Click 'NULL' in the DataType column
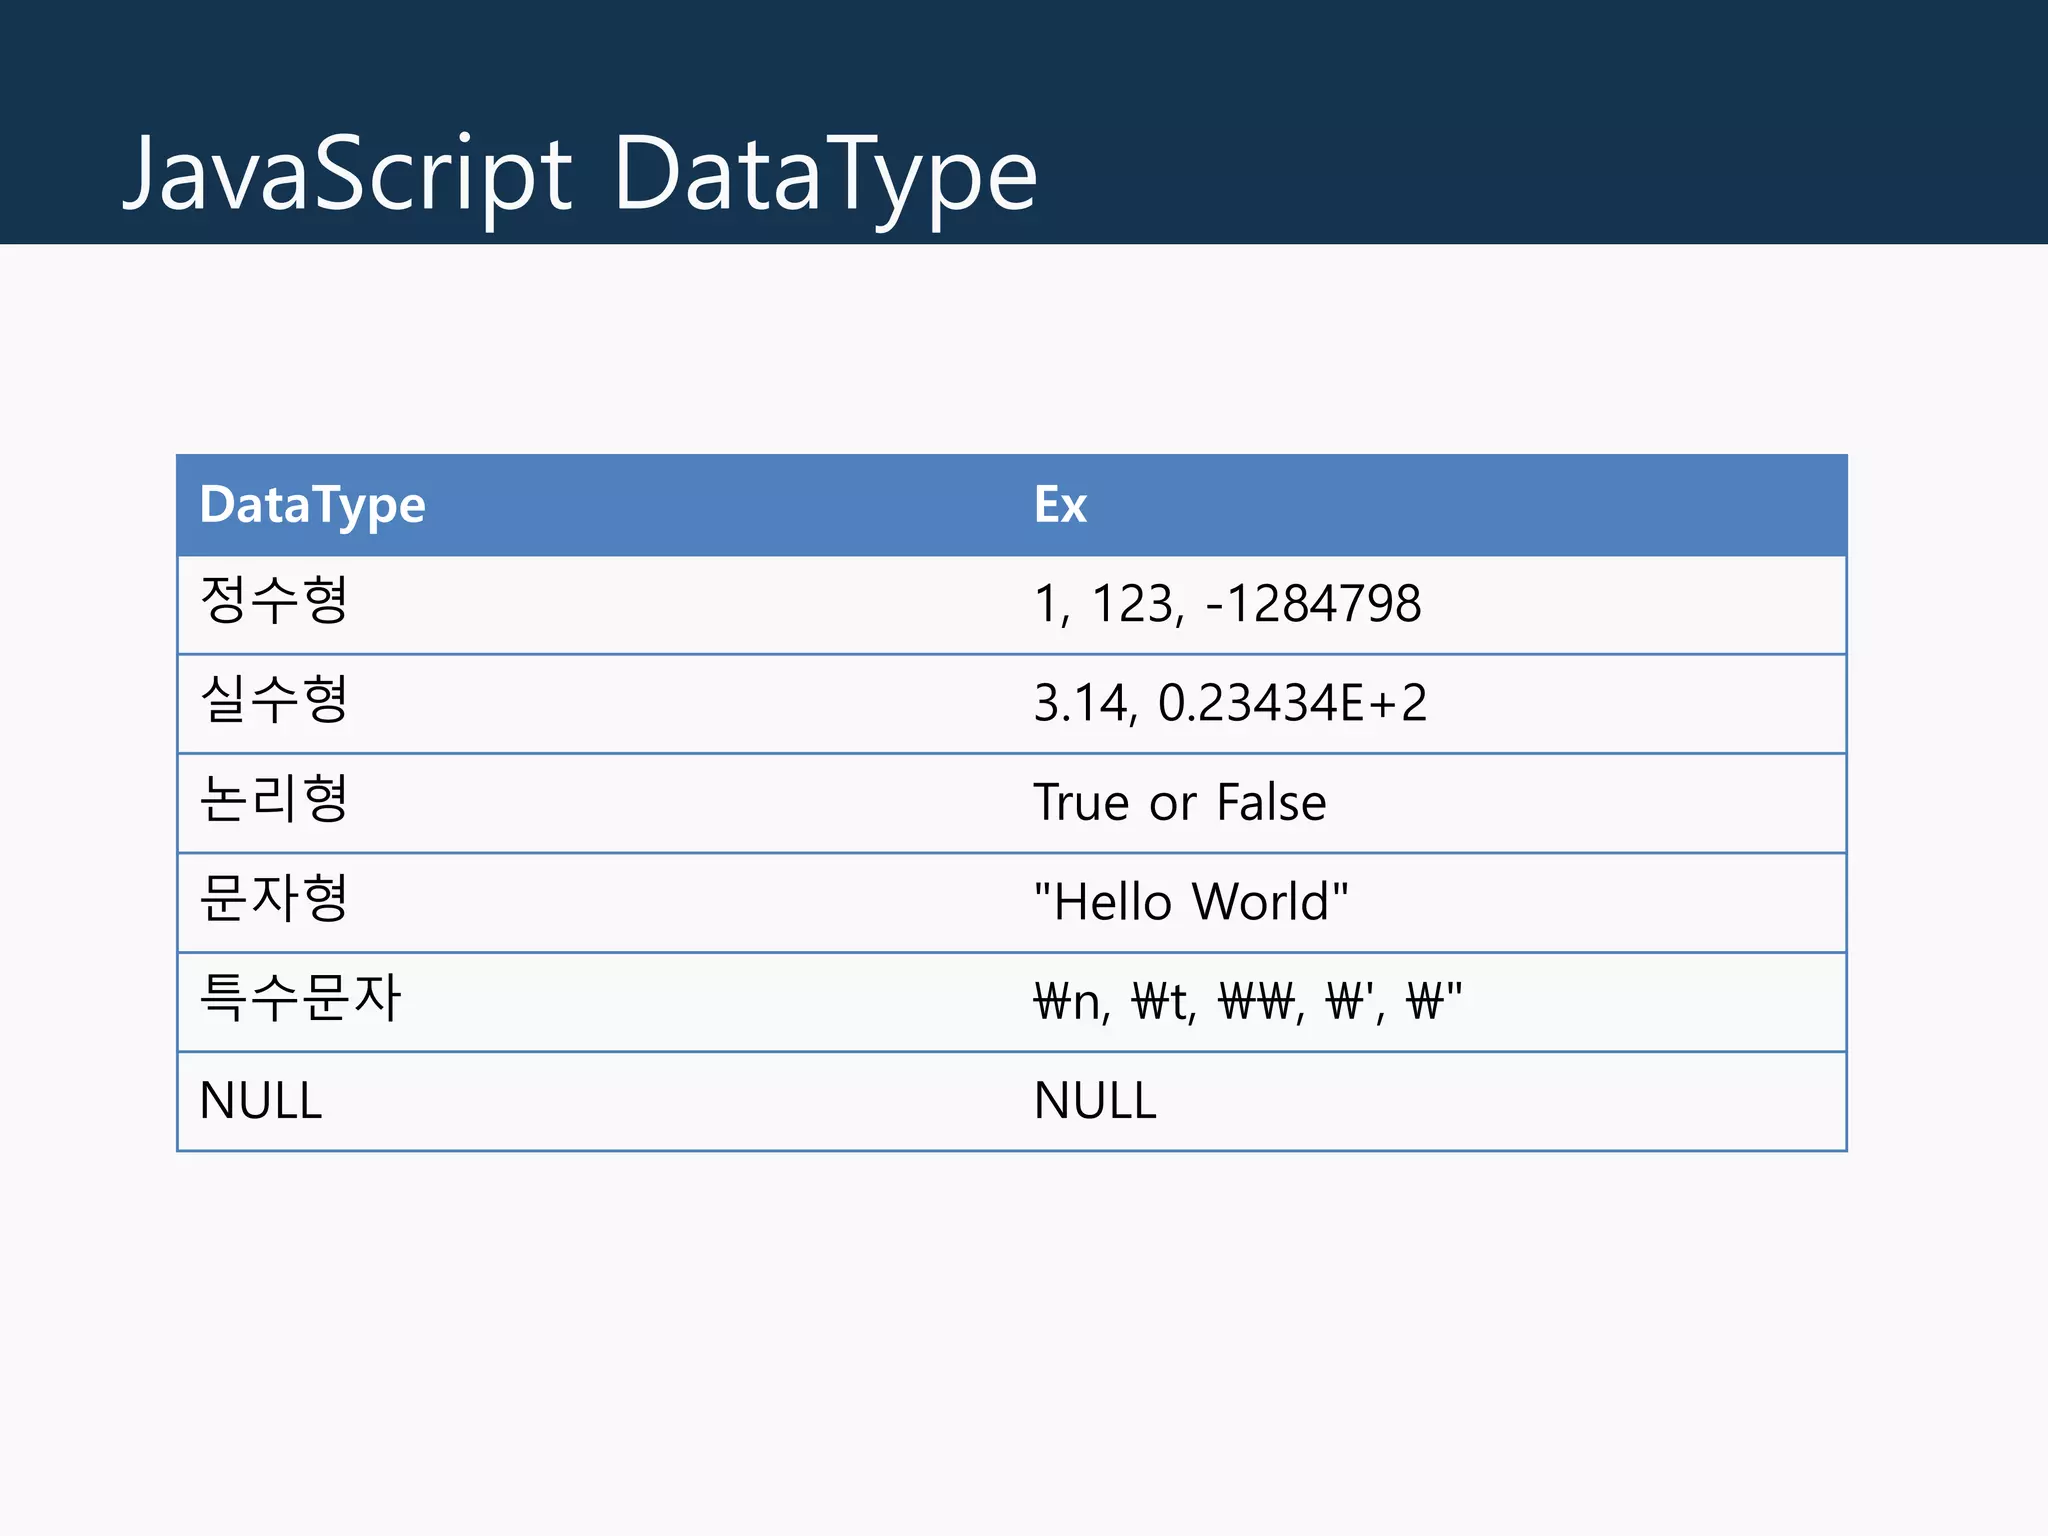 595,1101
